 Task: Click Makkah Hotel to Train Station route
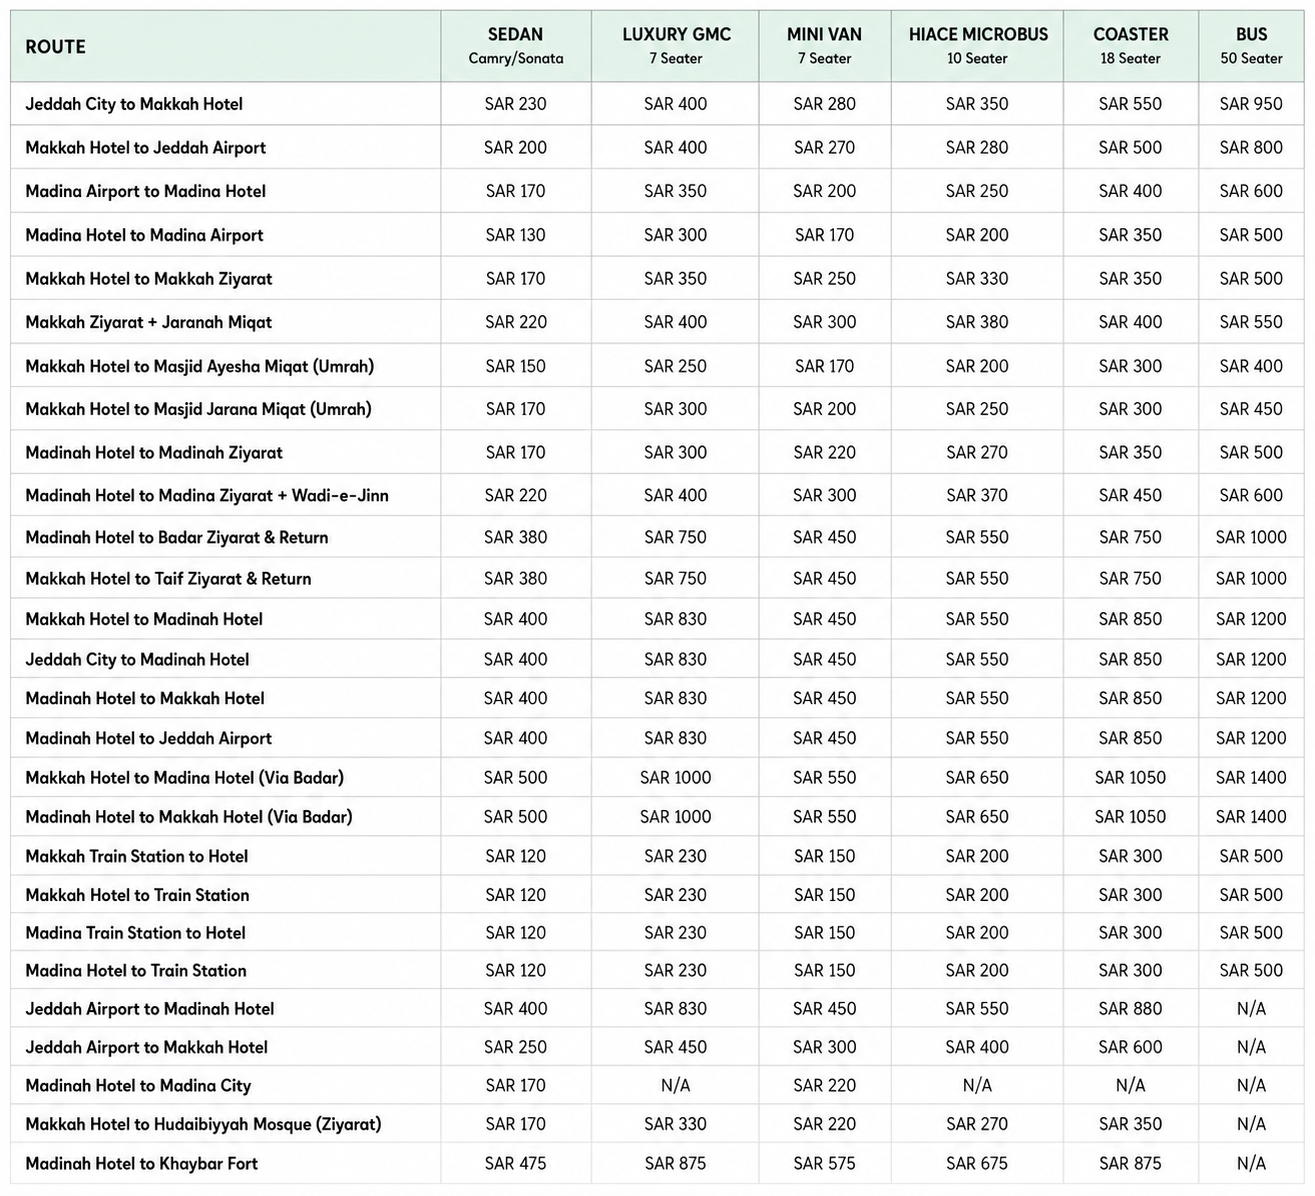coord(137,895)
